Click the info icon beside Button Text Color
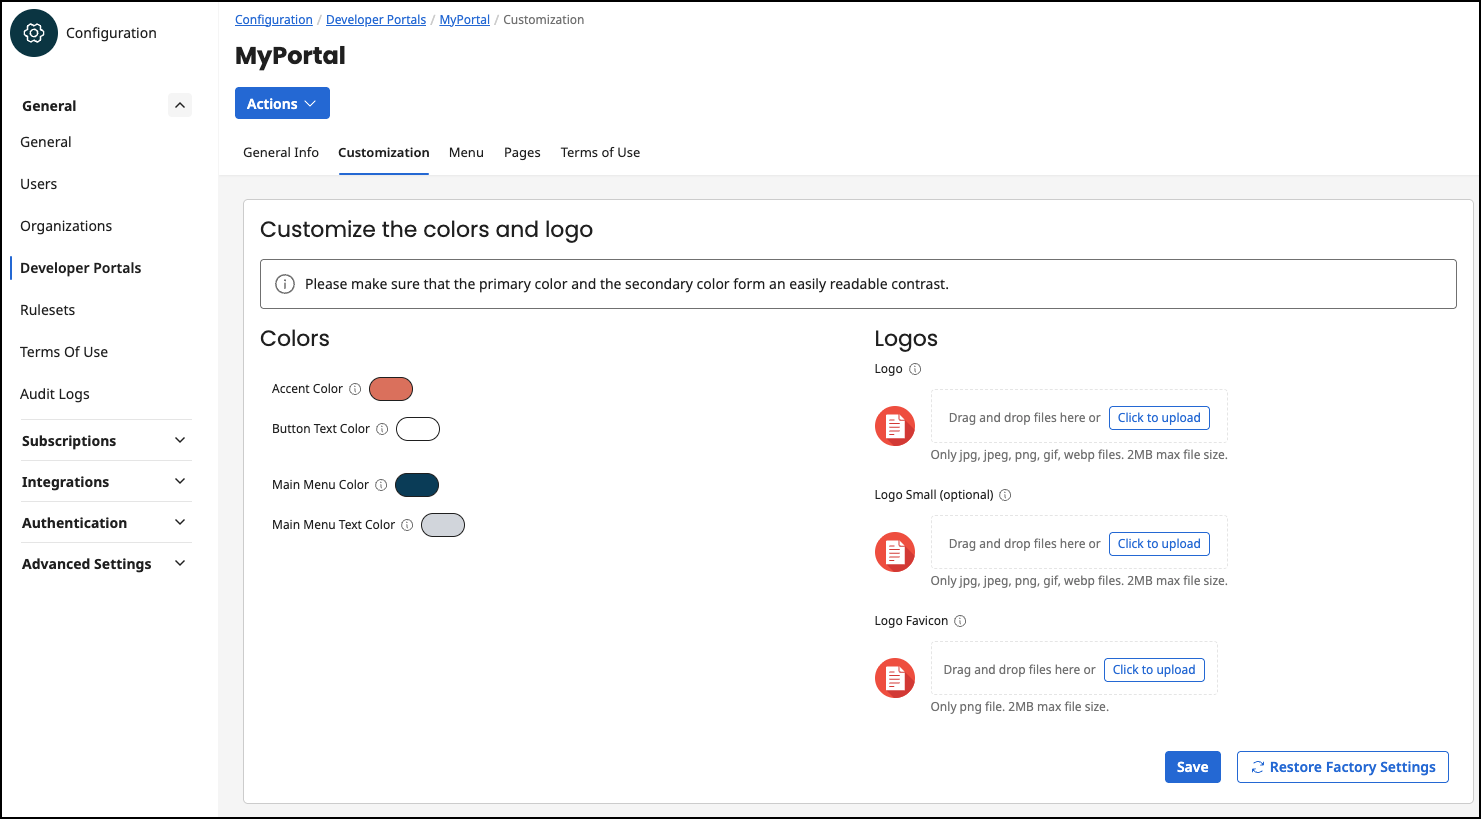 point(382,428)
